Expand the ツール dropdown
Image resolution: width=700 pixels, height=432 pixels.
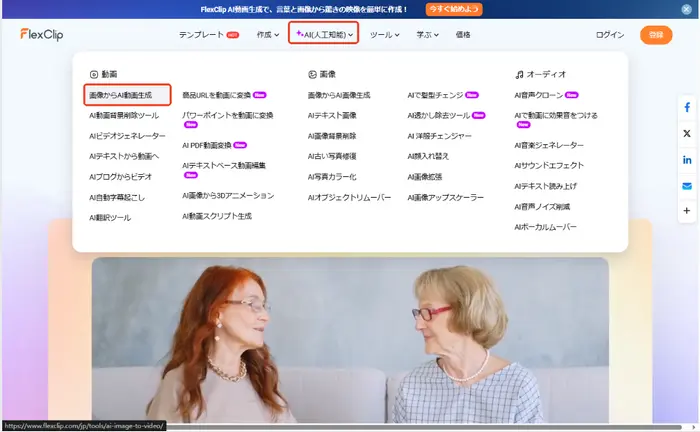coord(384,34)
